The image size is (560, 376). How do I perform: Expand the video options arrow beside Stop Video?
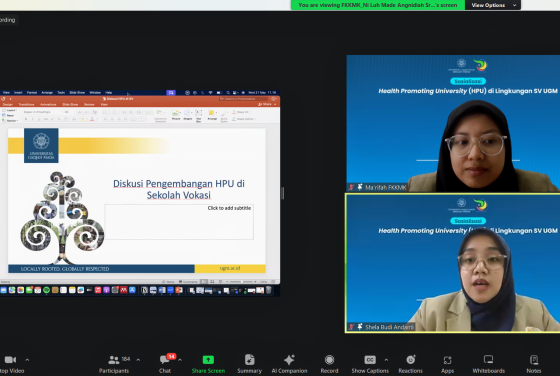coord(27,360)
